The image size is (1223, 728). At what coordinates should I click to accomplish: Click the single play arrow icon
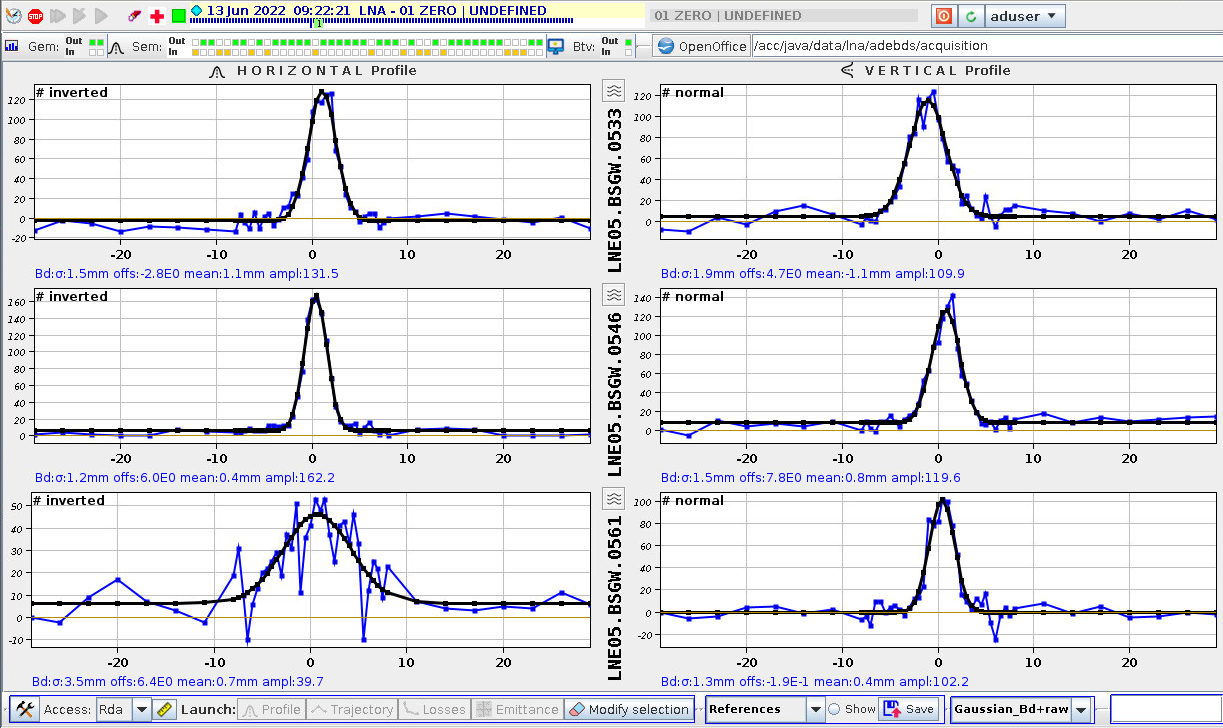[101, 16]
